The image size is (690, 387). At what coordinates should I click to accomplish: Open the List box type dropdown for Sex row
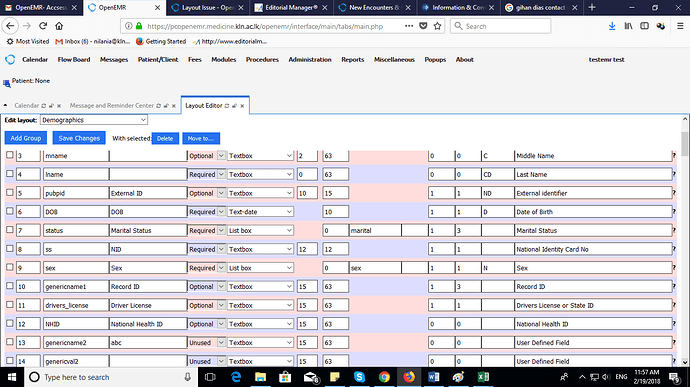tap(261, 268)
